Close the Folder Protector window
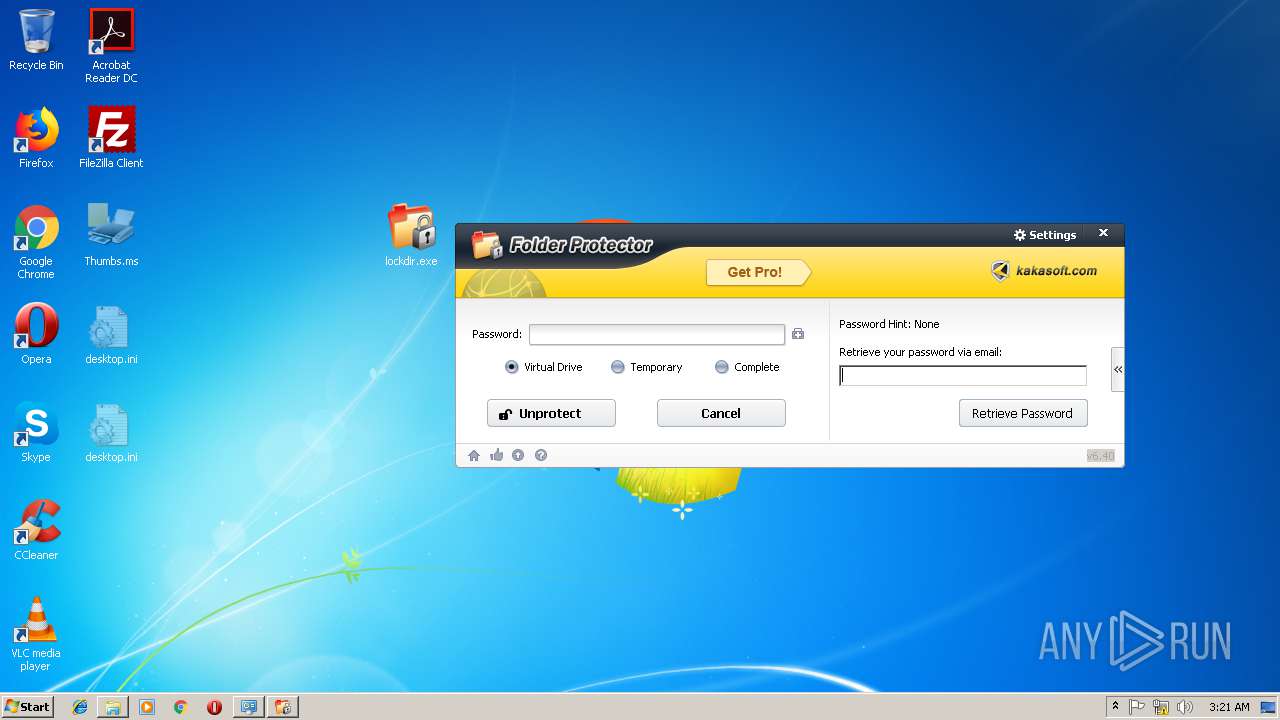Screen dimensions: 1280x720 pyautogui.click(x=1103, y=233)
